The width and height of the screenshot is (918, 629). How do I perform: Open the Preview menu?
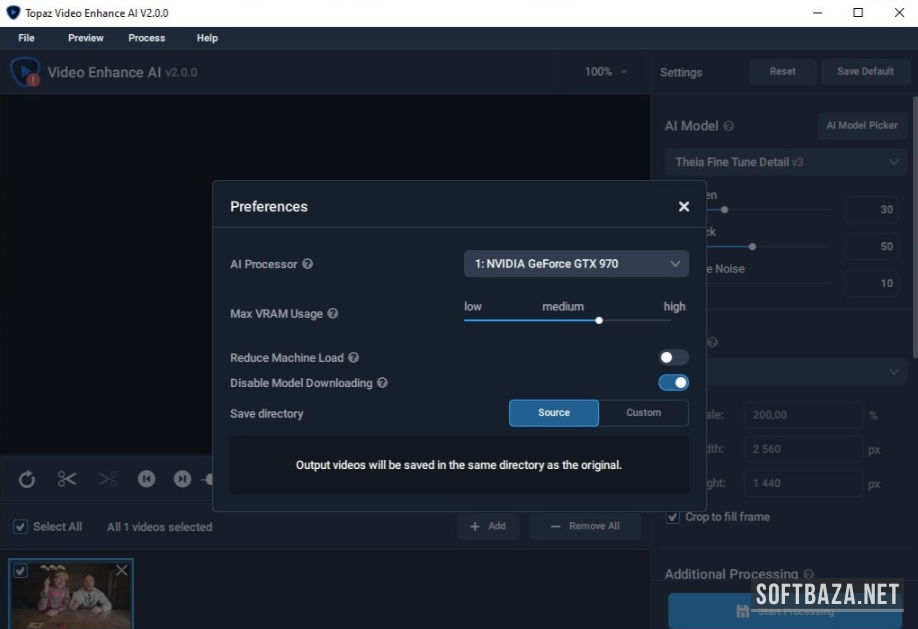point(86,38)
